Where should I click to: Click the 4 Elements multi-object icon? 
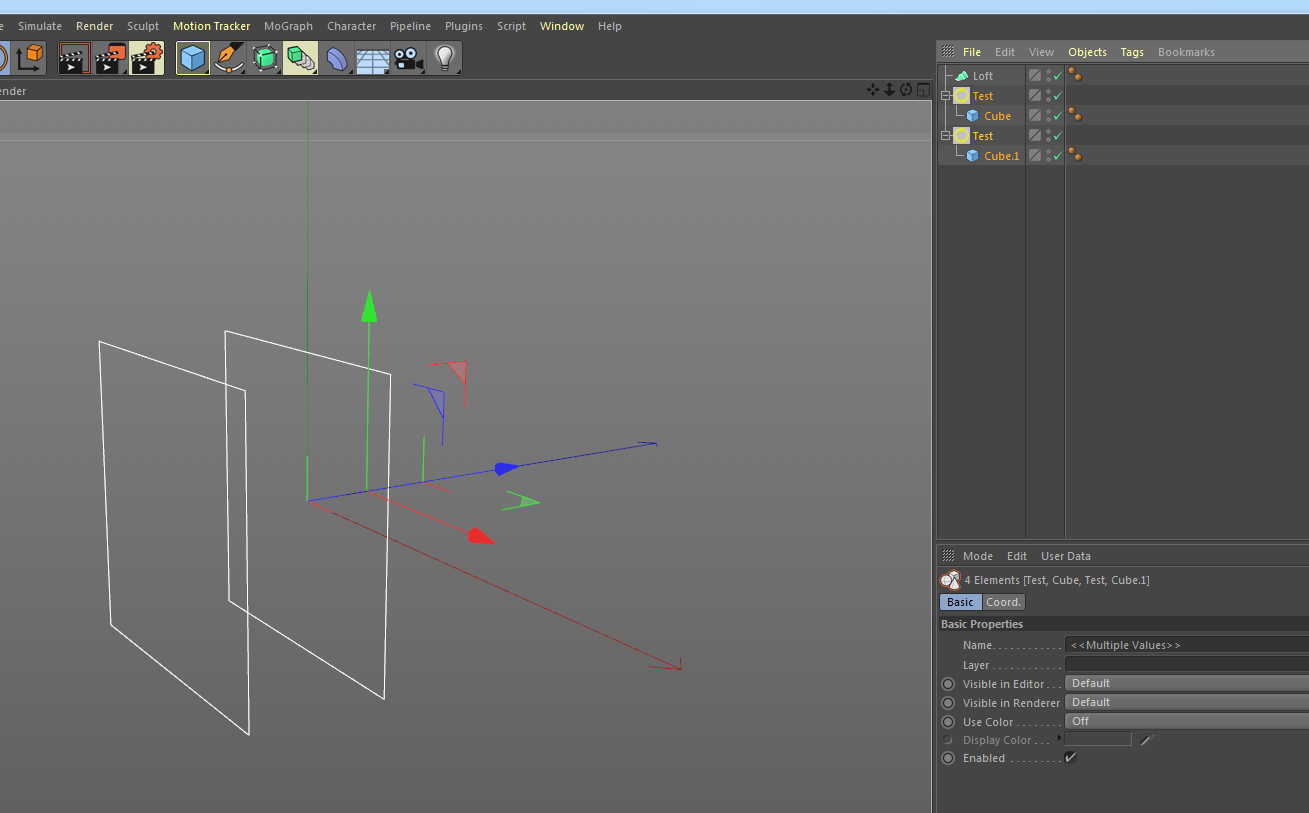pos(951,580)
